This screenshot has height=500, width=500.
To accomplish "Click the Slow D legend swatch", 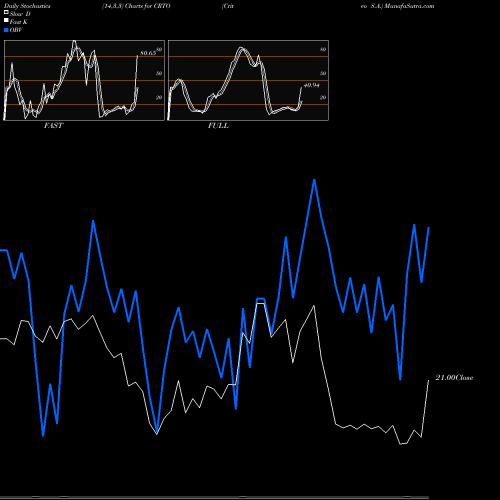I will (6, 12).
